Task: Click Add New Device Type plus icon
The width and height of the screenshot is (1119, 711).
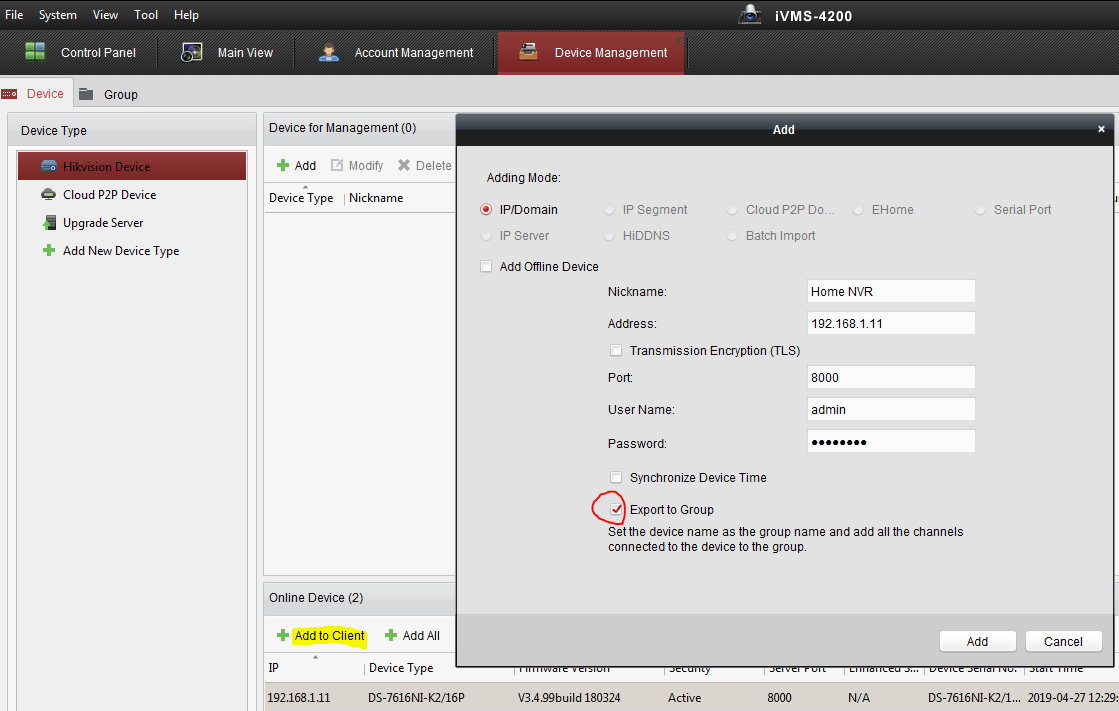Action: point(48,251)
